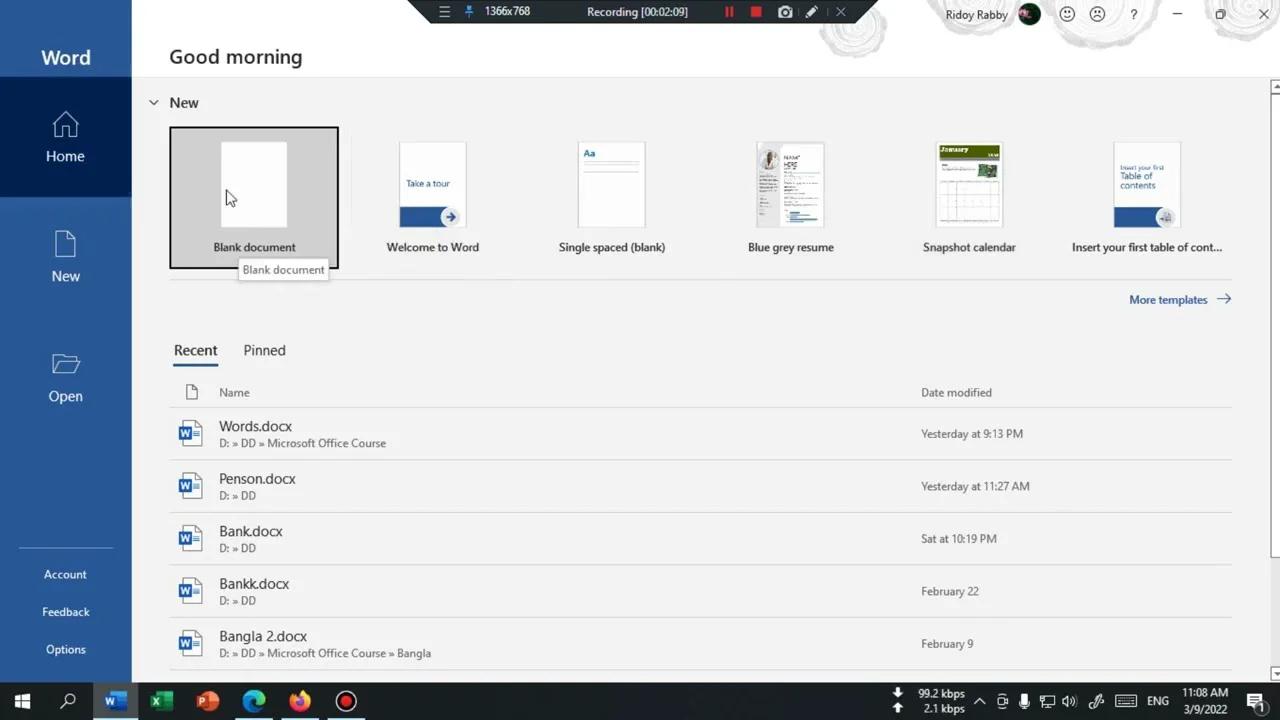Stop the screen recording with the red square
Screen dimensions: 1280x720
pos(756,12)
